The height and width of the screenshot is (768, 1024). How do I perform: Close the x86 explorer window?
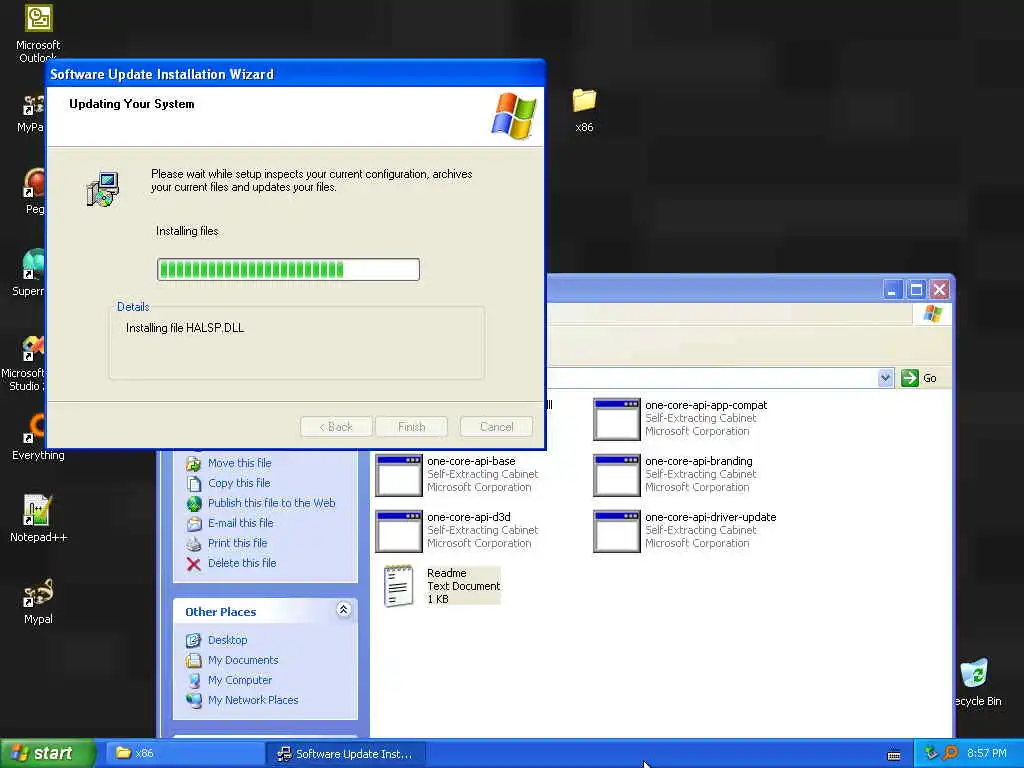click(x=940, y=289)
